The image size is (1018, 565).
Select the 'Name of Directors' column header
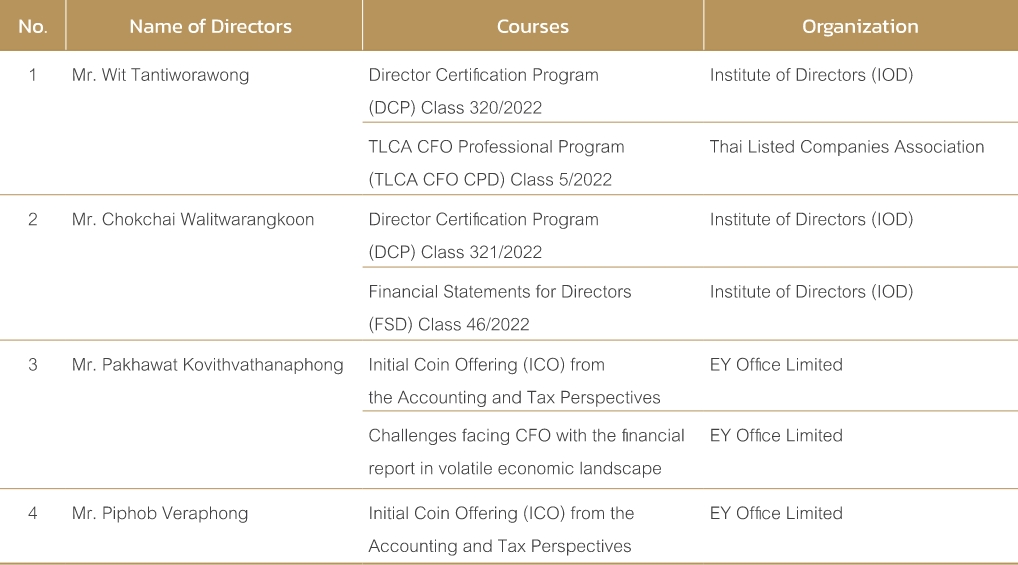click(210, 27)
